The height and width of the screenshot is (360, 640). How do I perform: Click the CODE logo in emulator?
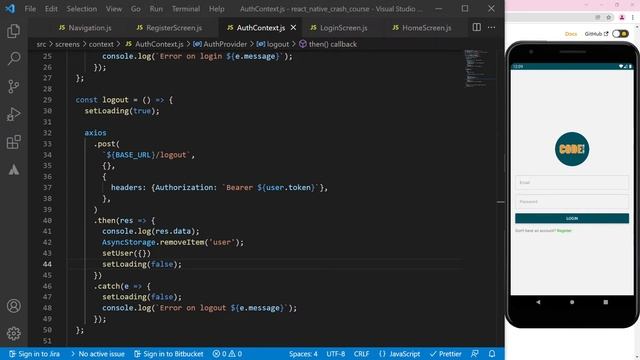(572, 149)
